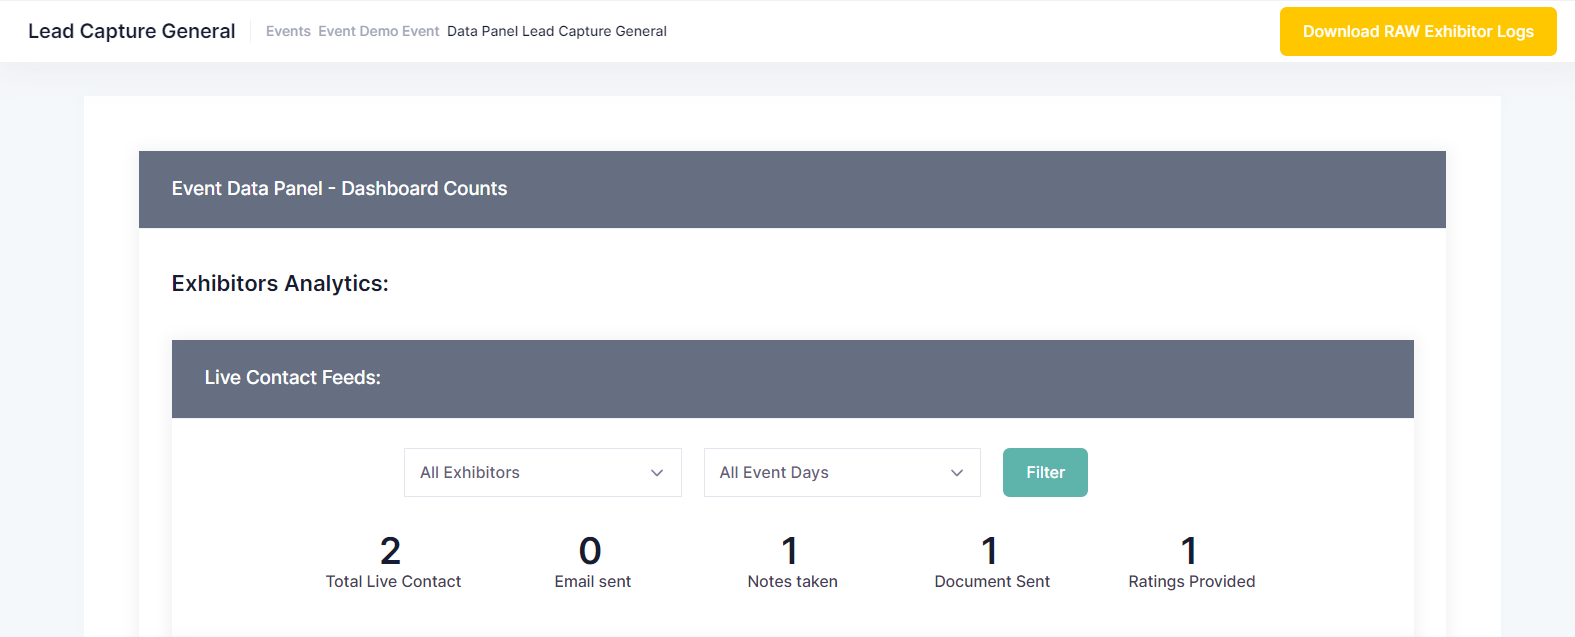Screen dimensions: 1575x637
Task: Go to Events breadcrumb link
Action: [x=288, y=32]
